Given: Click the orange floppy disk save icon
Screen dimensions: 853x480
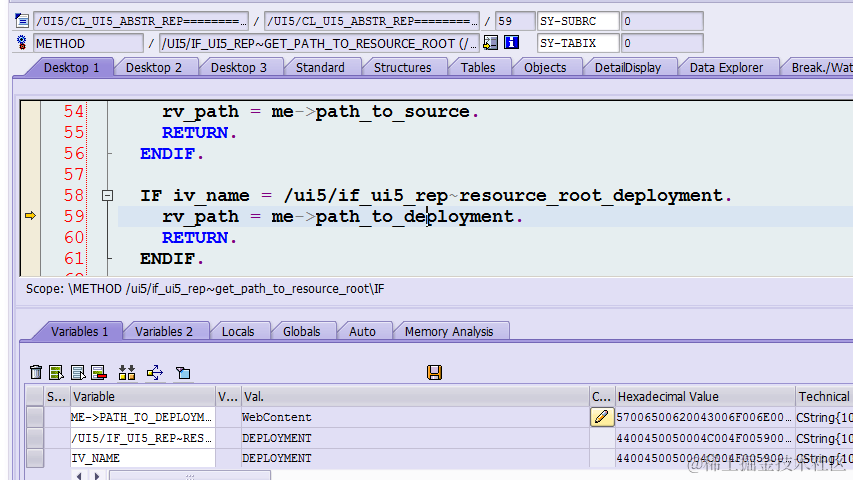Looking at the screenshot, I should click(434, 372).
